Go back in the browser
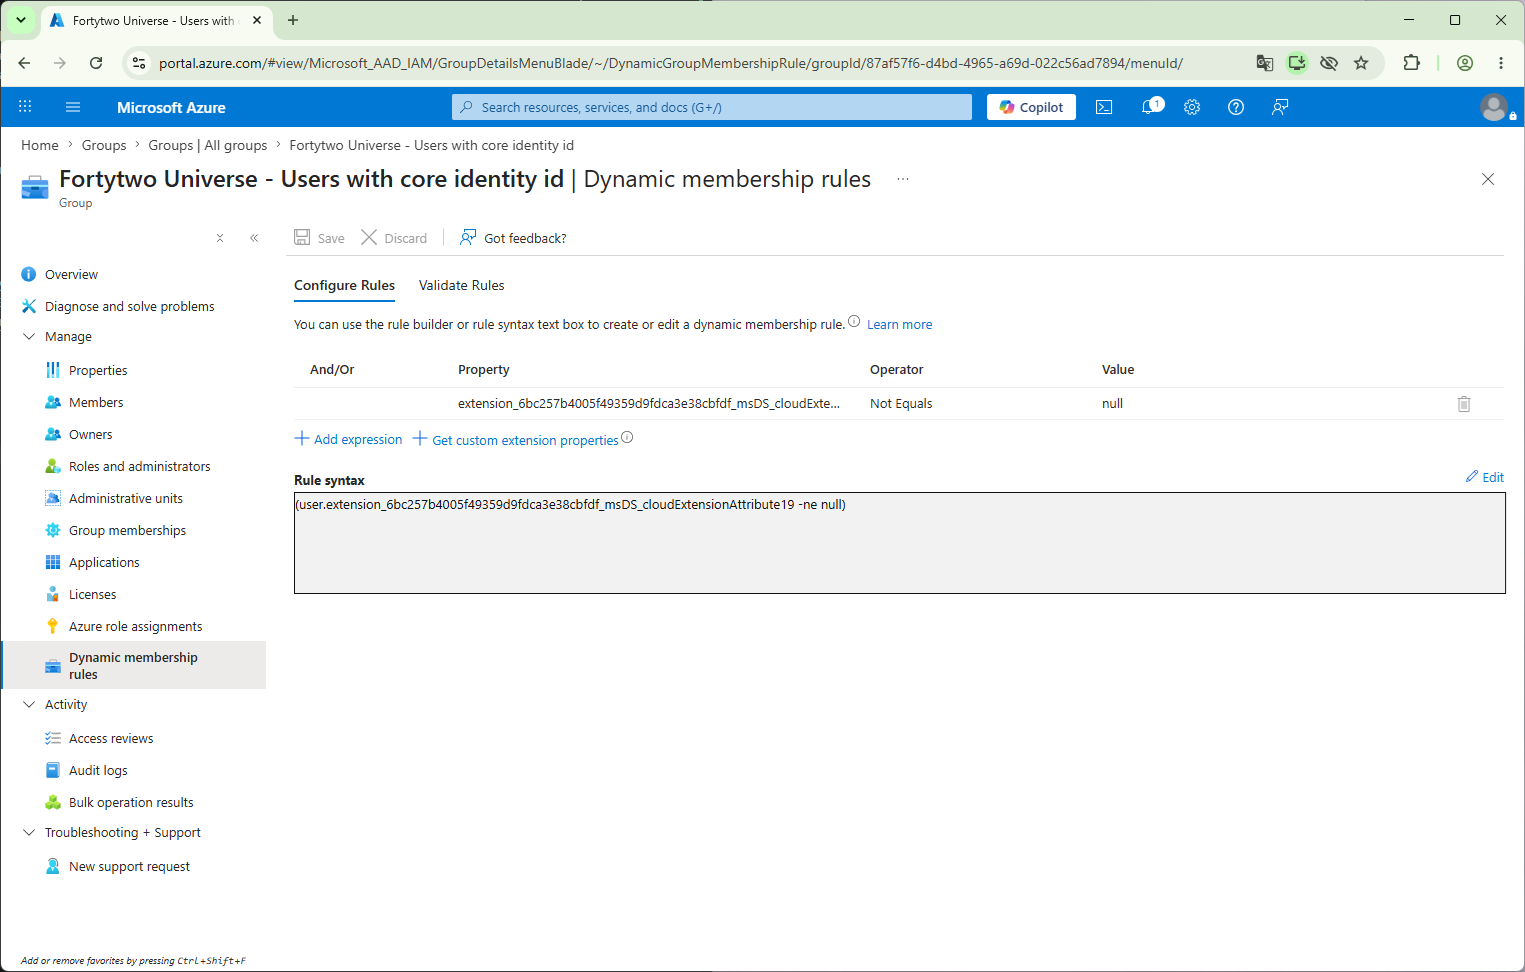Viewport: 1525px width, 972px height. 24,63
